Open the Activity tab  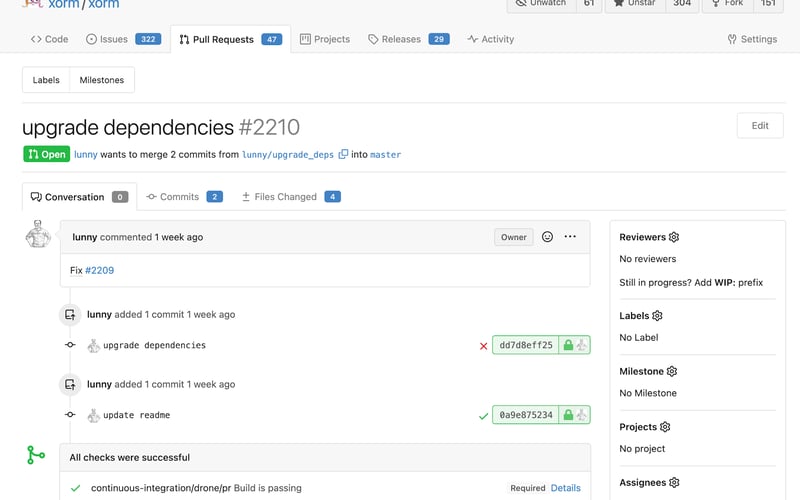point(490,39)
